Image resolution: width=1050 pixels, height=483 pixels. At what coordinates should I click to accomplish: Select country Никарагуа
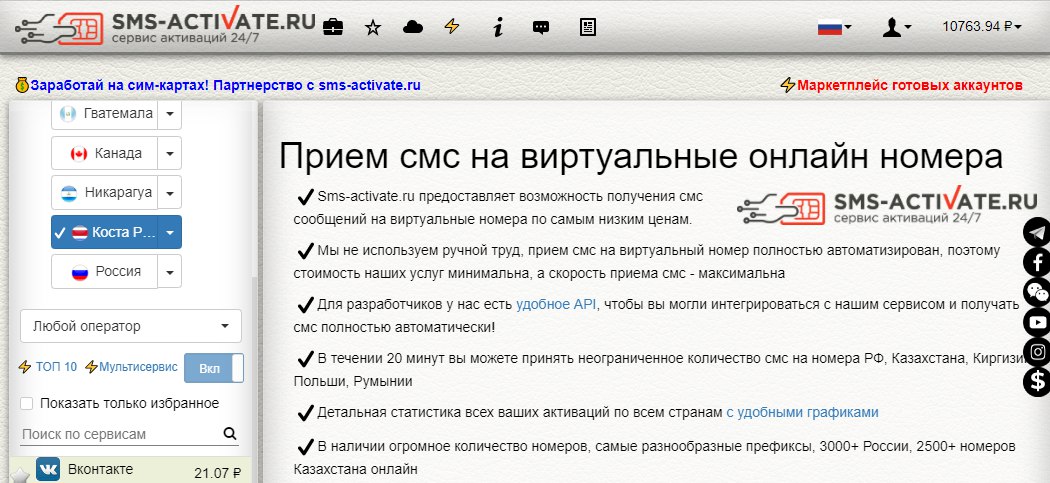(x=104, y=193)
